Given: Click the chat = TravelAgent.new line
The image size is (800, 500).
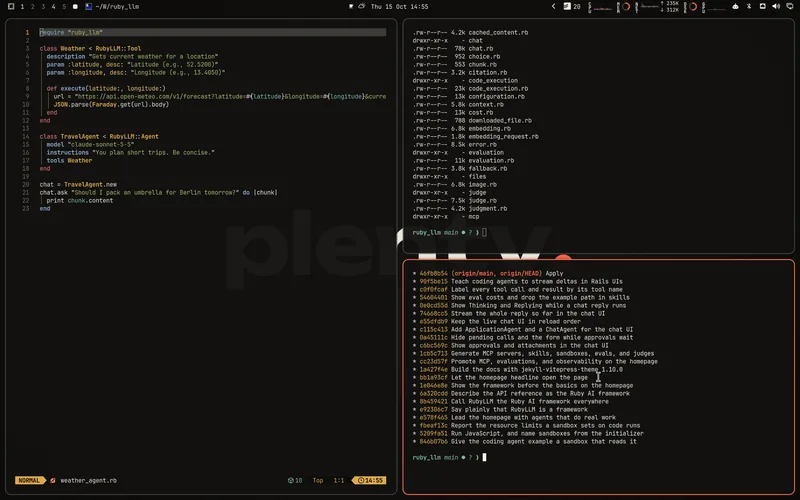Looking at the screenshot, I should tap(78, 184).
